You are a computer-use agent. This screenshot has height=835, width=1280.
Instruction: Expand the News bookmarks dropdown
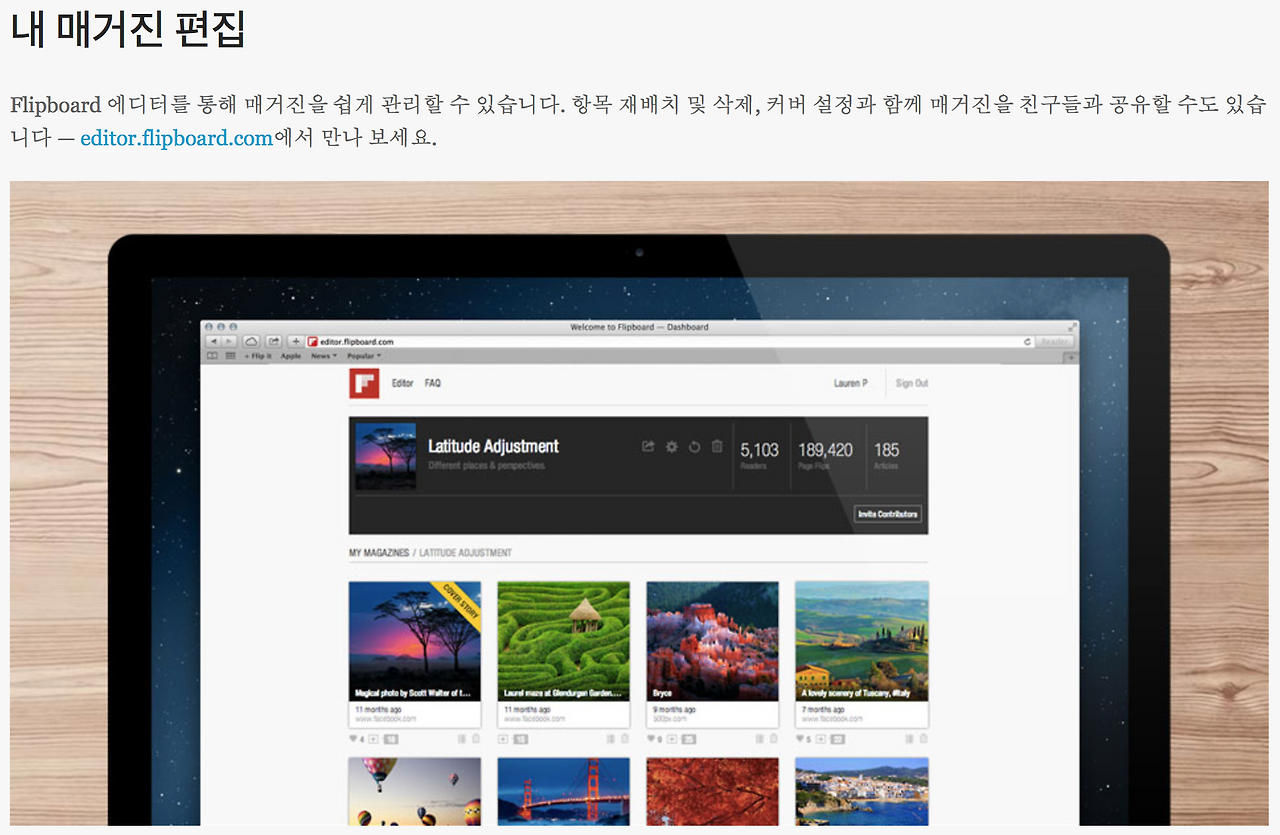click(x=324, y=356)
